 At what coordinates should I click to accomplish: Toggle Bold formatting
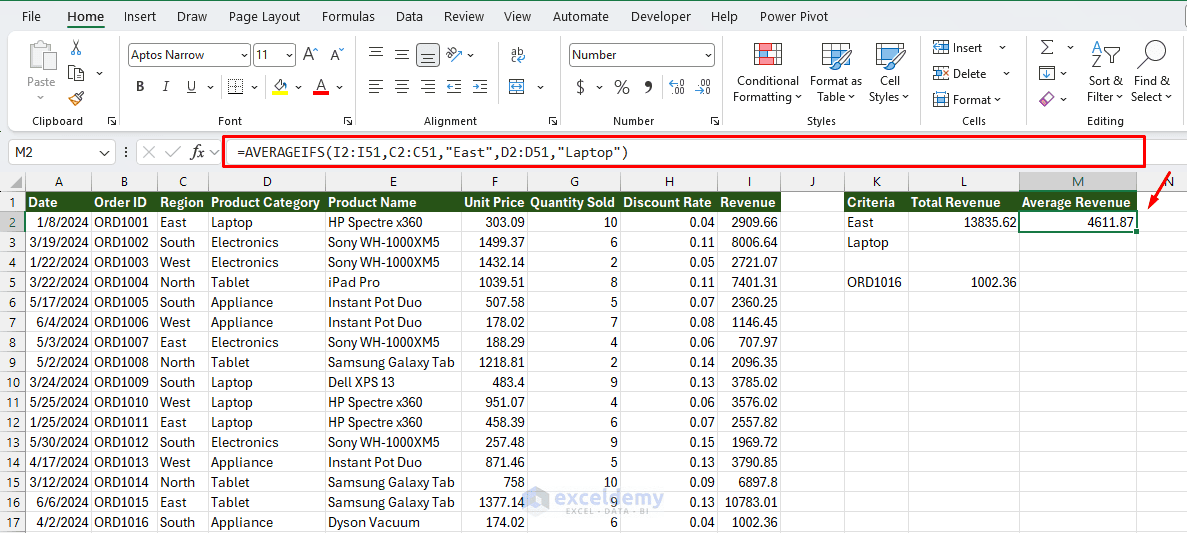coord(140,86)
